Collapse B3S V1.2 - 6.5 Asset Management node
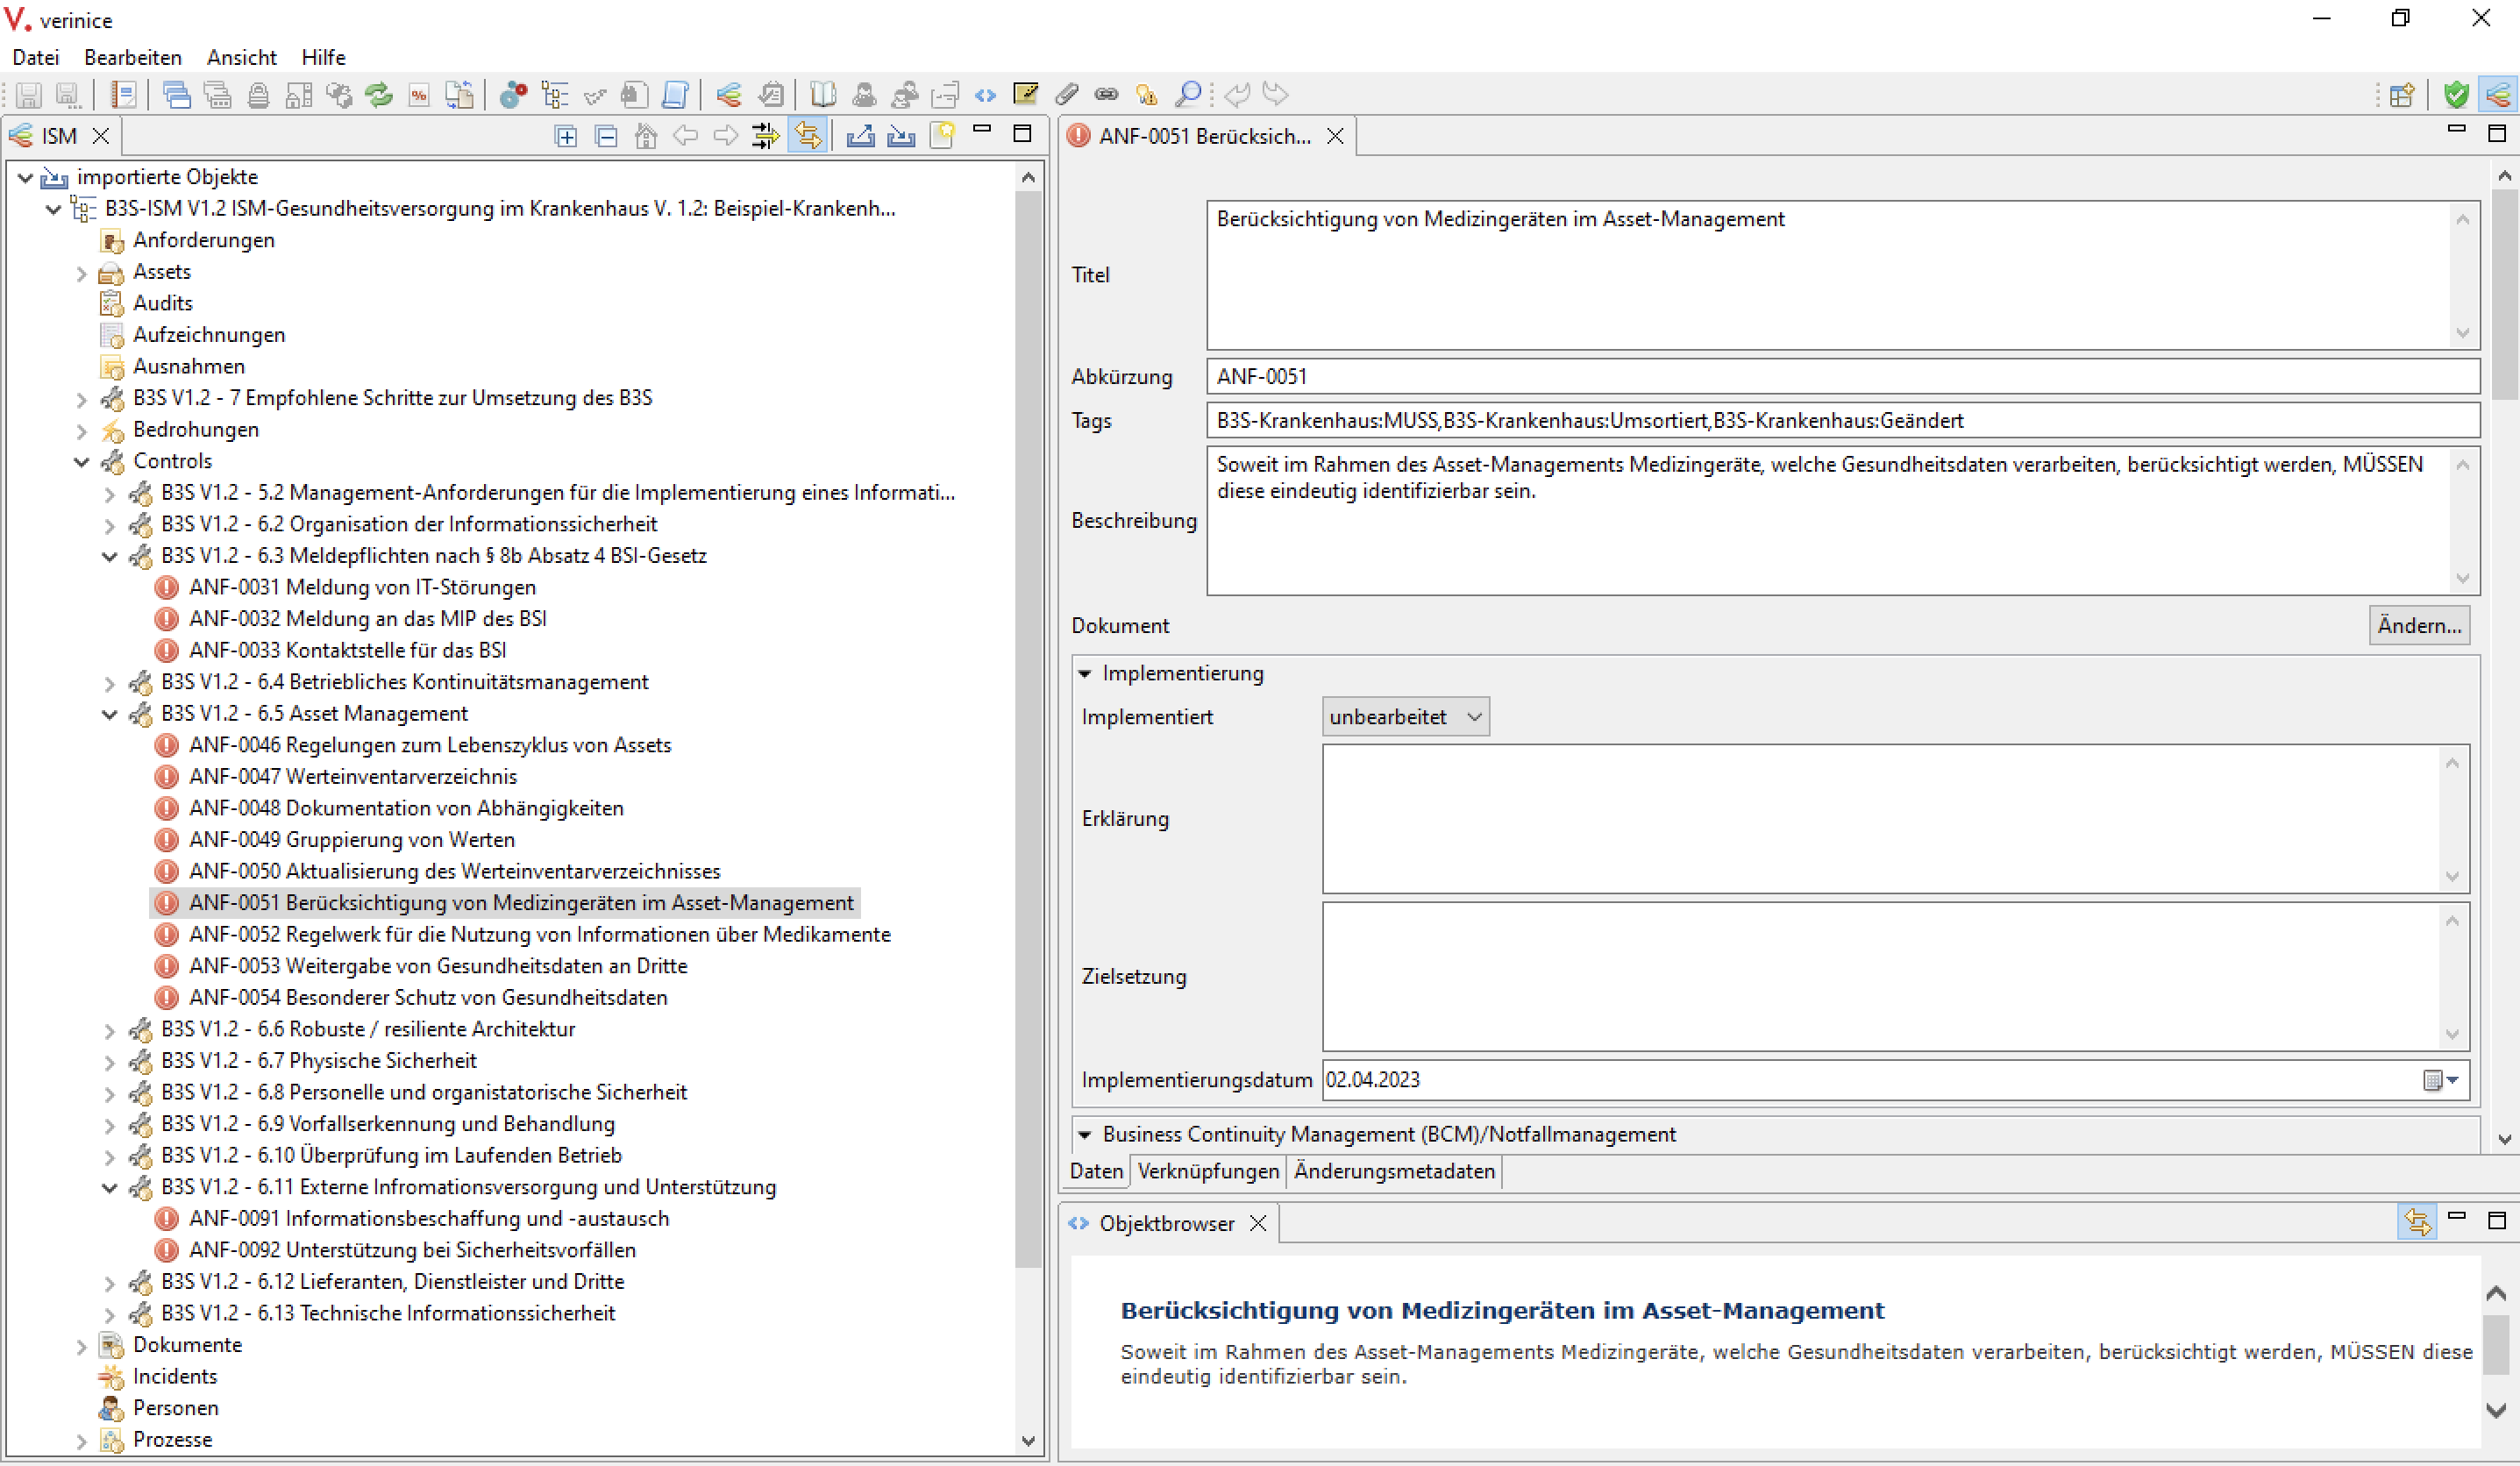Image resolution: width=2520 pixels, height=1466 pixels. (x=110, y=714)
